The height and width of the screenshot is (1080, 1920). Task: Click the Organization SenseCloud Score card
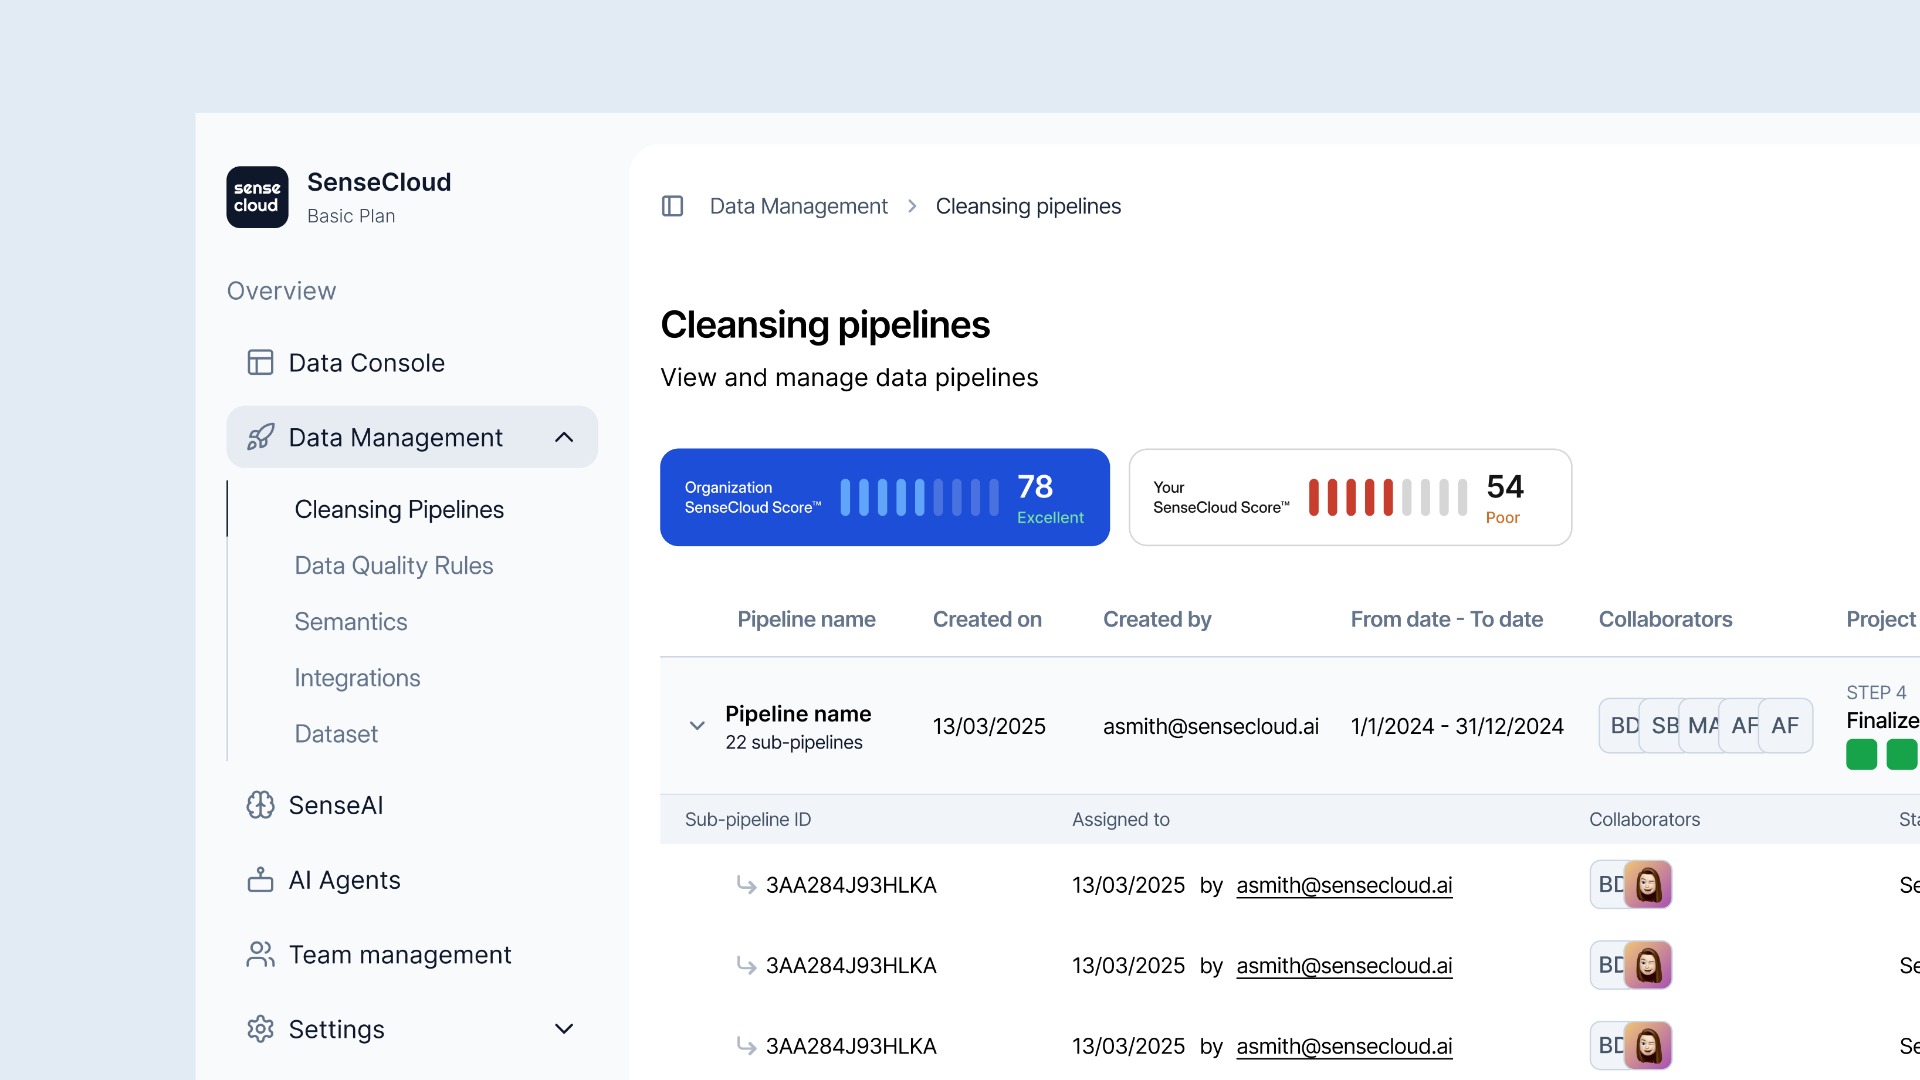point(884,497)
